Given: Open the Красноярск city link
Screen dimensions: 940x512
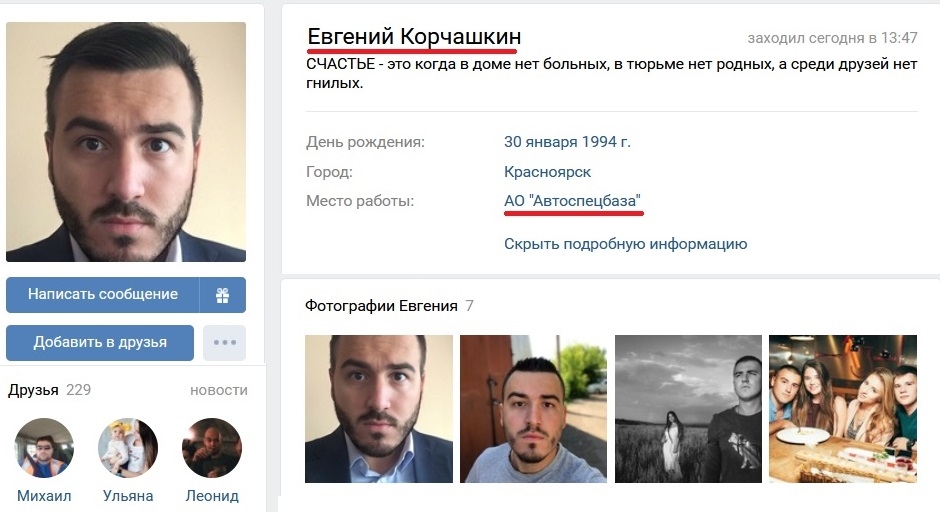Looking at the screenshot, I should tap(547, 172).
